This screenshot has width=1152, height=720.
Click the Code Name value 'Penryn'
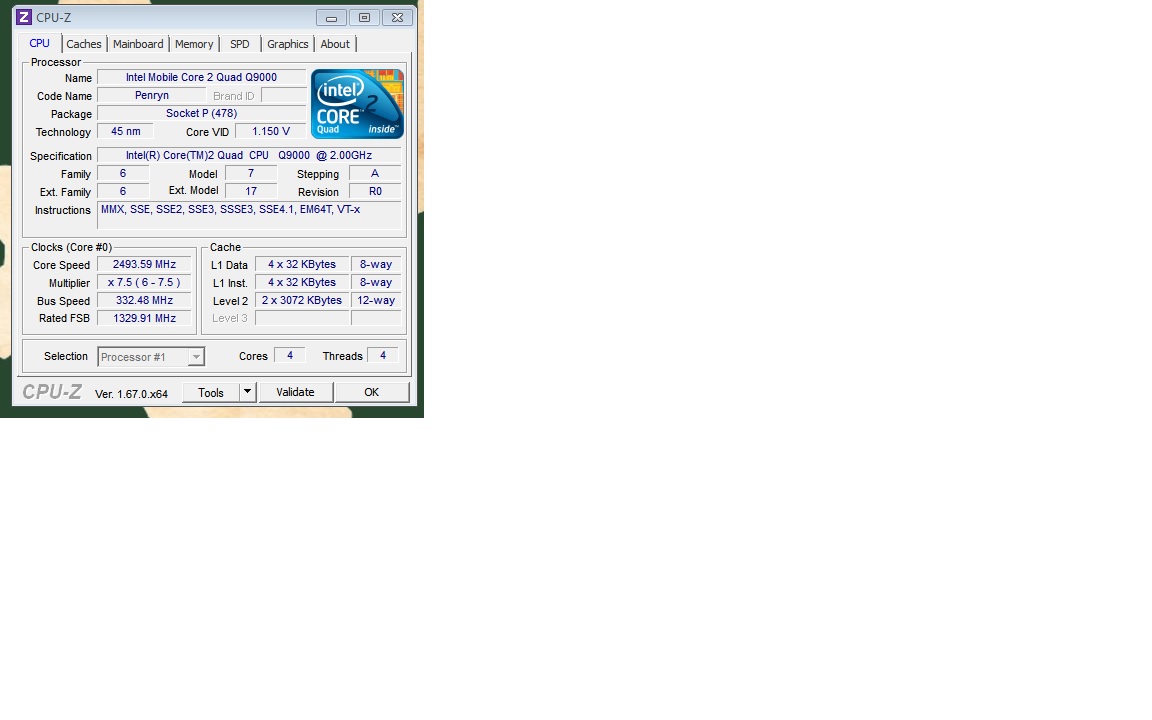152,96
